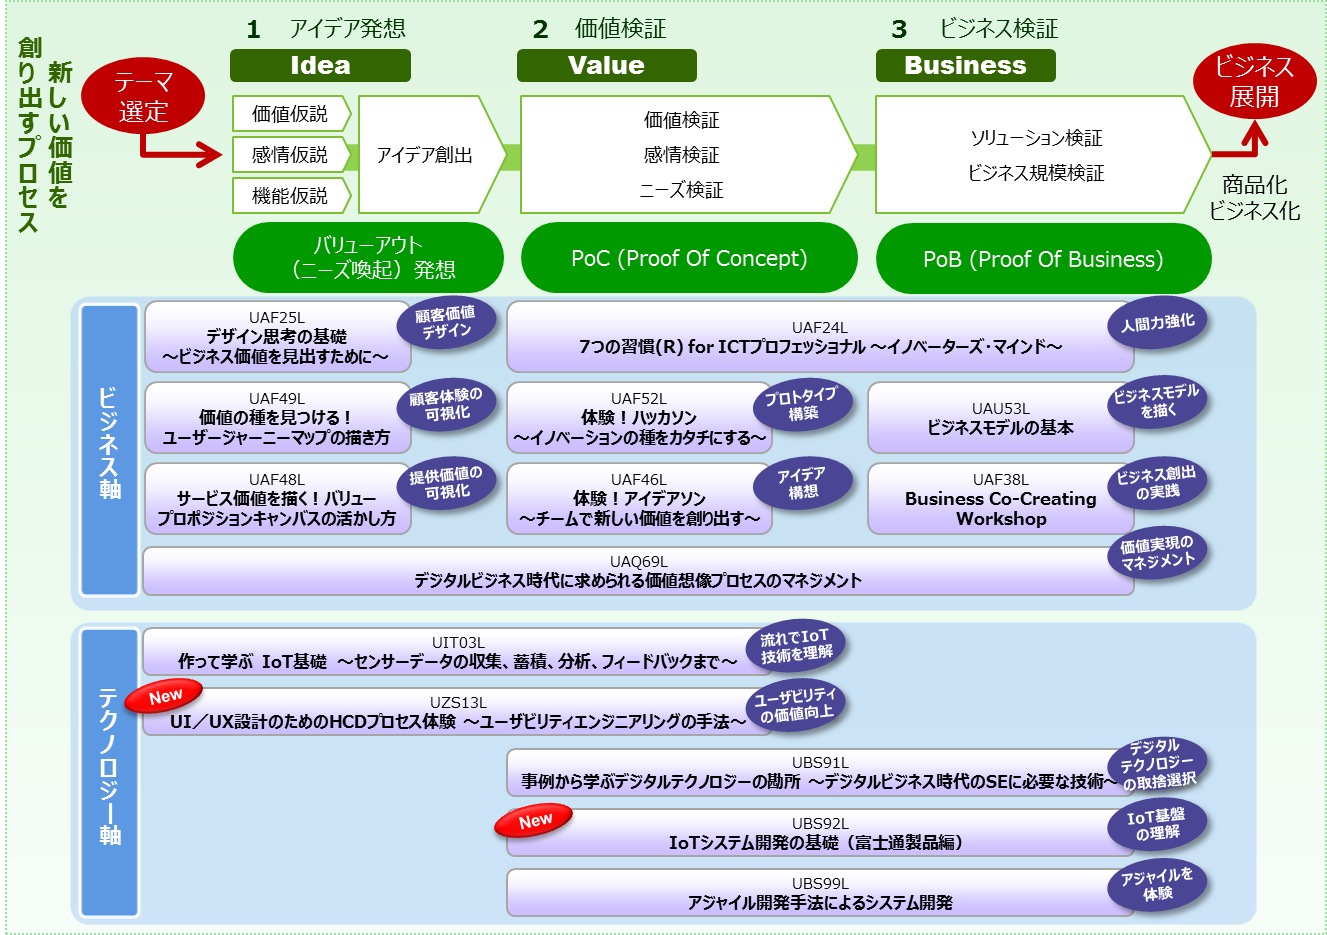Click the green Idea button
This screenshot has width=1327, height=935.
pyautogui.click(x=319, y=66)
